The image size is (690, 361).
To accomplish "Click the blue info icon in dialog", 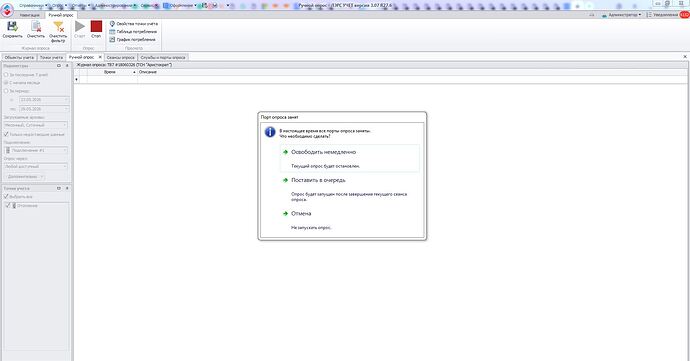I will 270,132.
